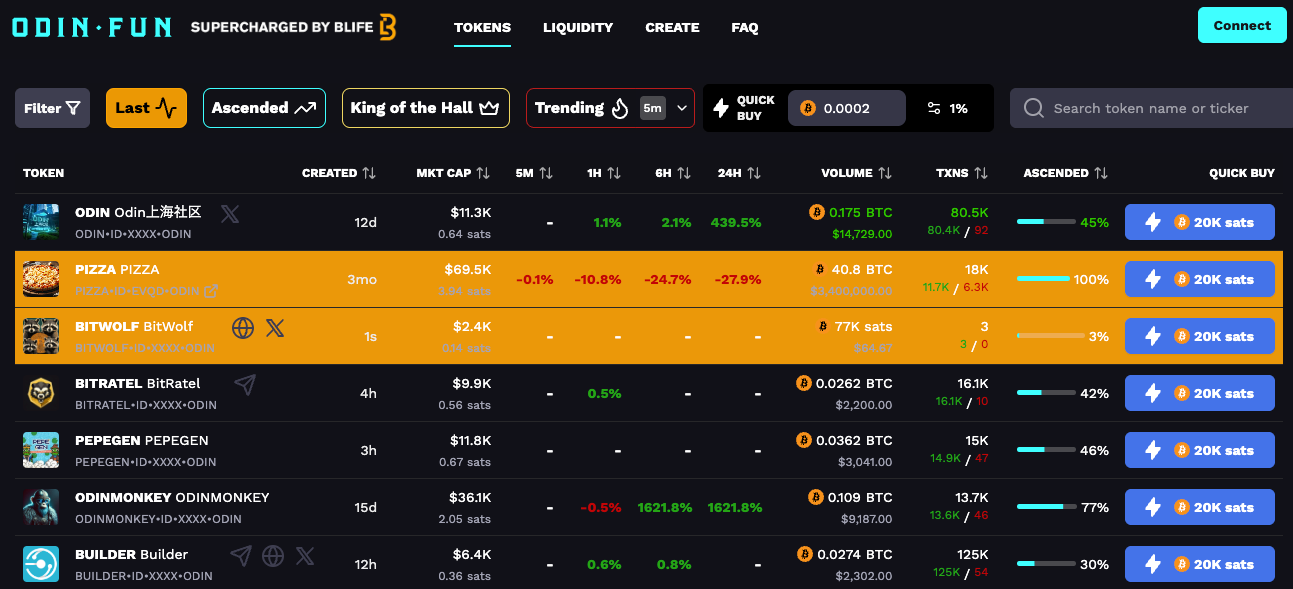Click ODIN ascended progress bar 45%
The image size is (1293, 589).
coord(1046,222)
